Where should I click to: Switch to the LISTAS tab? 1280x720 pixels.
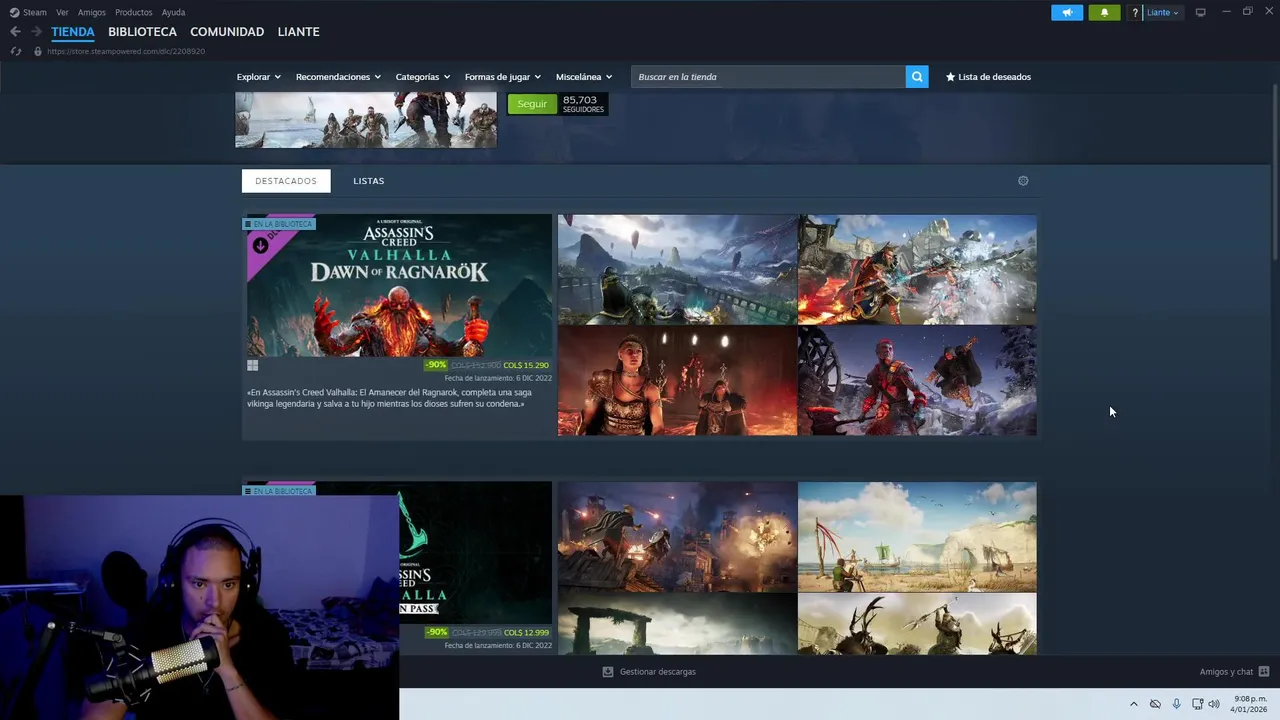pyautogui.click(x=368, y=181)
